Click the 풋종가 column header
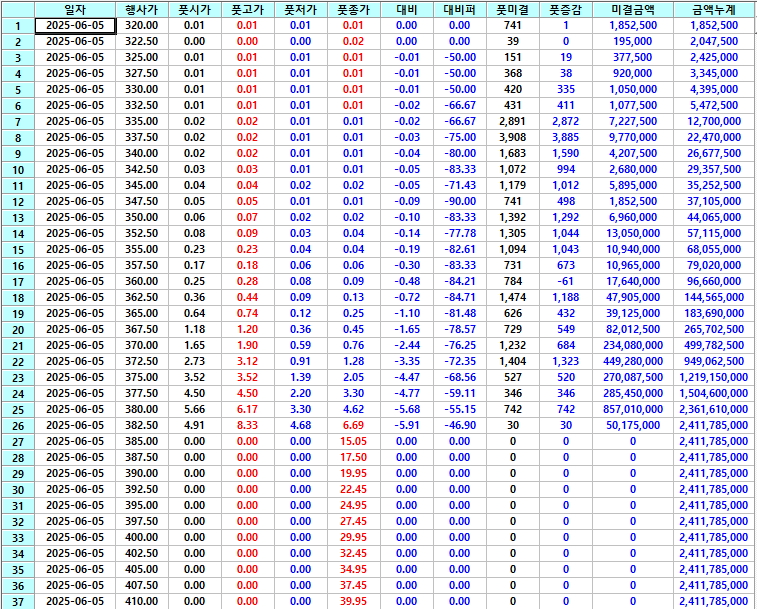 pyautogui.click(x=353, y=9)
